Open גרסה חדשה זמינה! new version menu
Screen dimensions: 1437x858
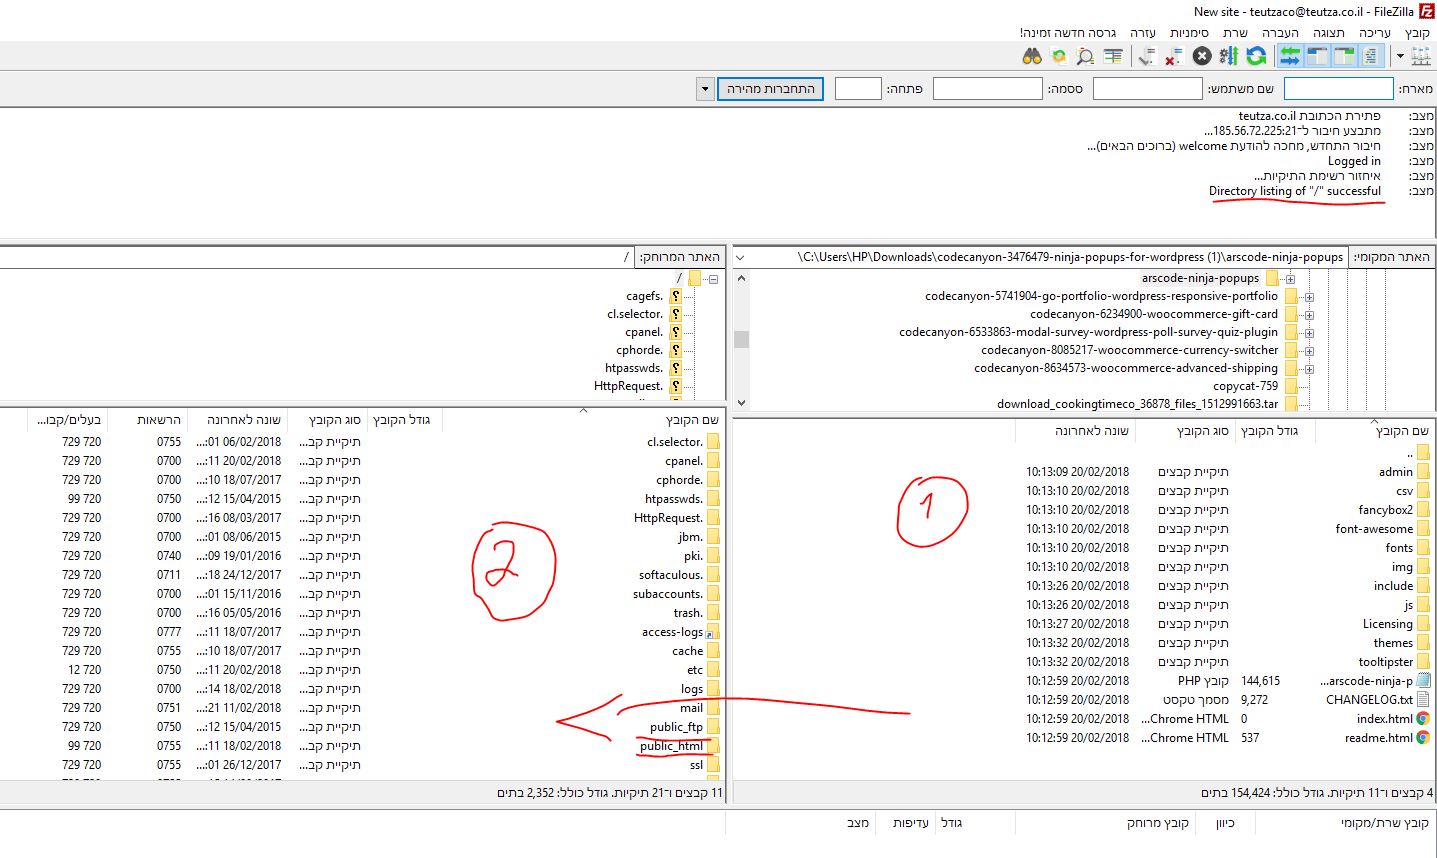(1068, 33)
